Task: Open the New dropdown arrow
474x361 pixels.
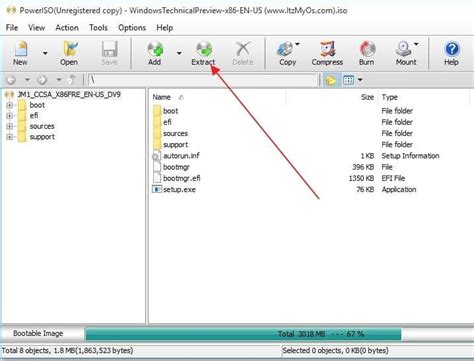Action: [x=45, y=53]
